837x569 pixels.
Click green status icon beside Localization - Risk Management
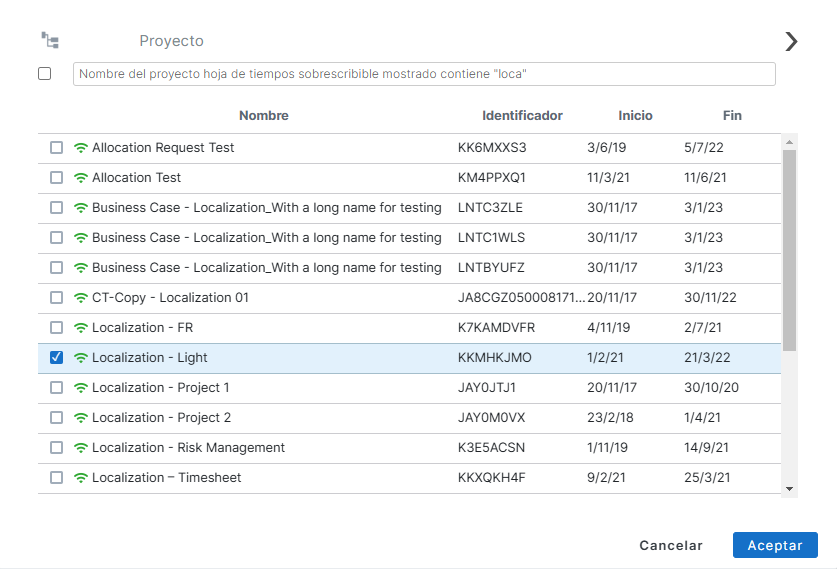click(x=81, y=448)
